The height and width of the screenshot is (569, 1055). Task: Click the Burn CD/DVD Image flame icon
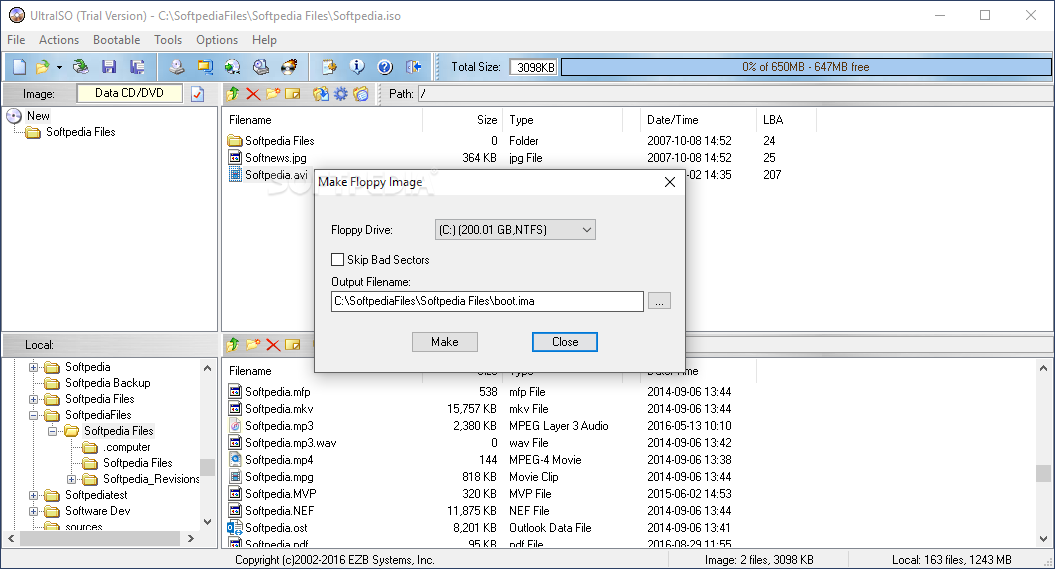click(289, 67)
